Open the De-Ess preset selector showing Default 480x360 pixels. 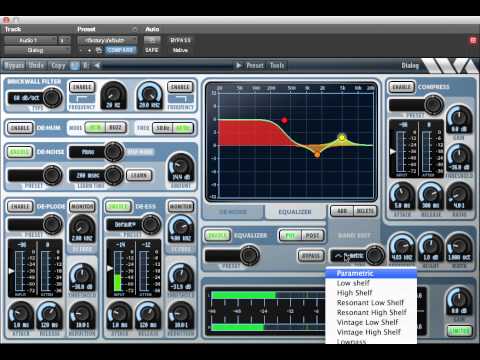133,224
